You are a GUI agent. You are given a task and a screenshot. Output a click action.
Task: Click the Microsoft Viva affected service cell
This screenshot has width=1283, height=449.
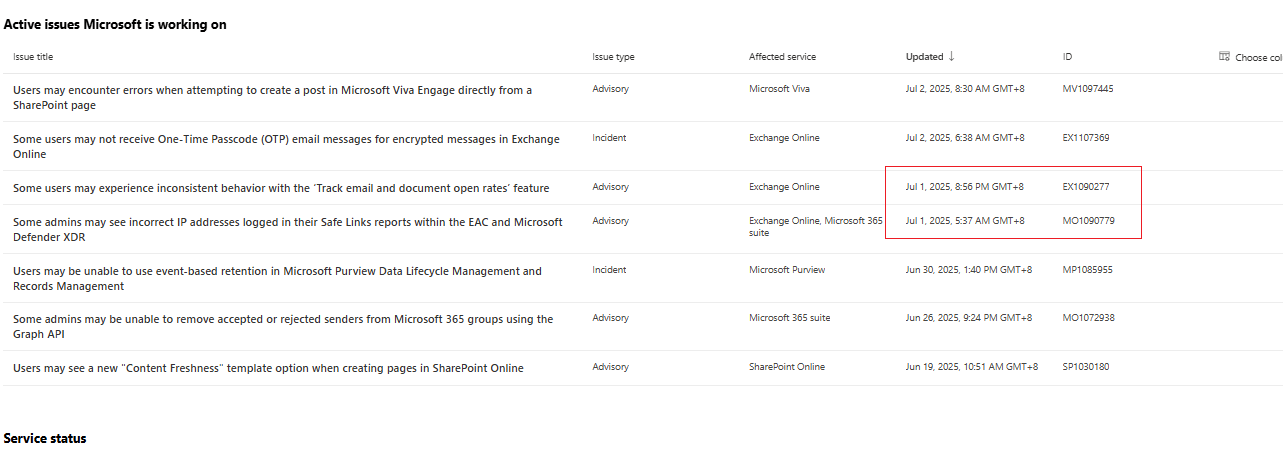coord(780,89)
